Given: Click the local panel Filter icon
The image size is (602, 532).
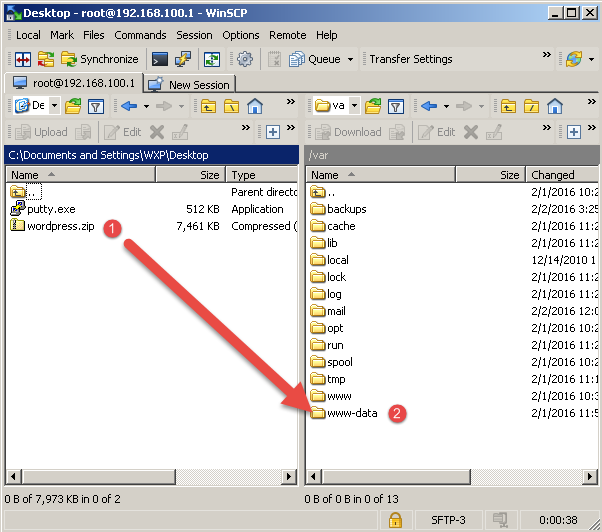Looking at the screenshot, I should 96,106.
